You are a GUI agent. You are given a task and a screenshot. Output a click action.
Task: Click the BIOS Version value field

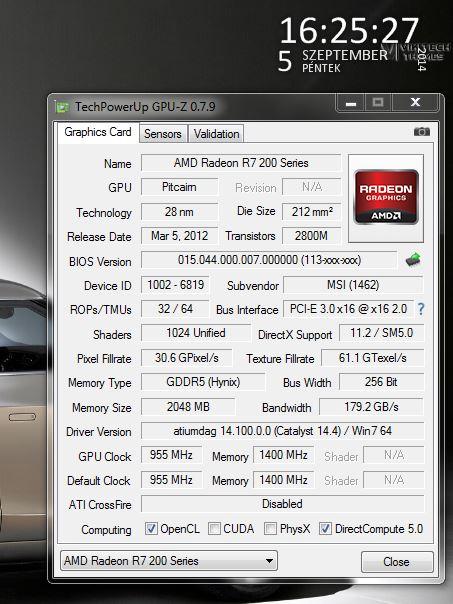tap(269, 260)
